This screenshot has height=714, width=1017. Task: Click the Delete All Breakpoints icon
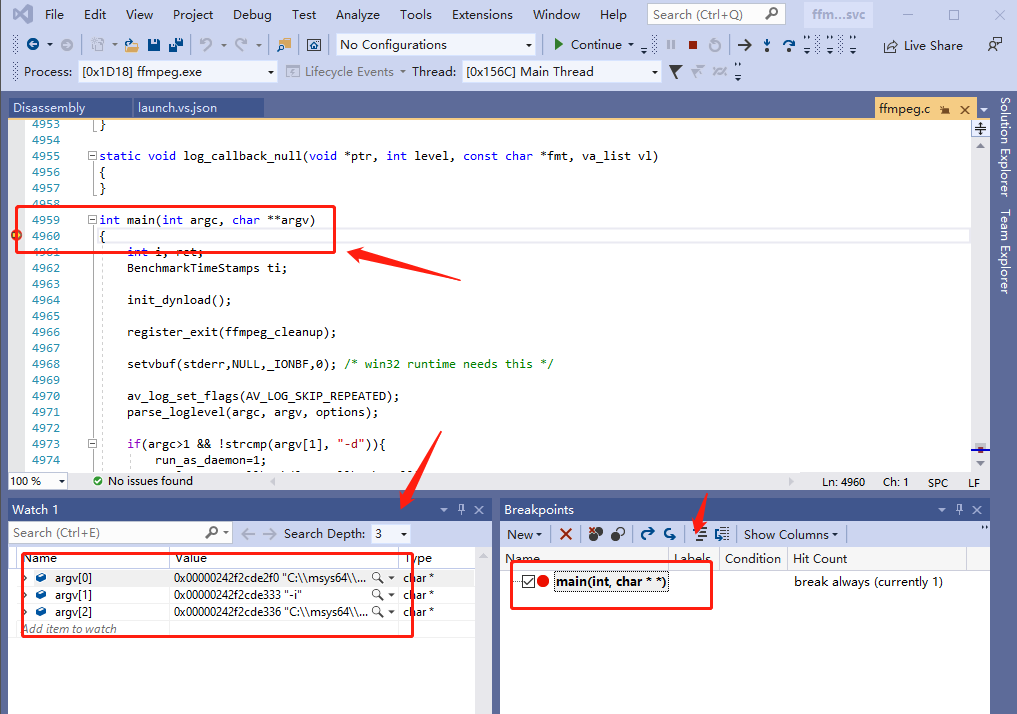(x=595, y=534)
